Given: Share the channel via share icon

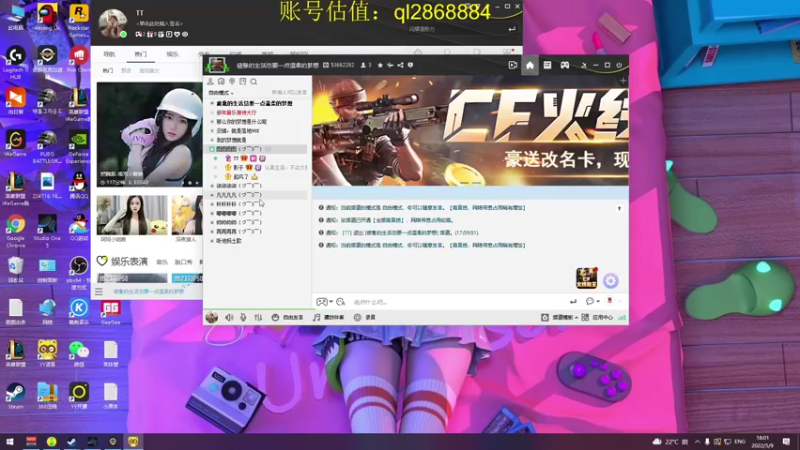Looking at the screenshot, I should click(x=401, y=65).
